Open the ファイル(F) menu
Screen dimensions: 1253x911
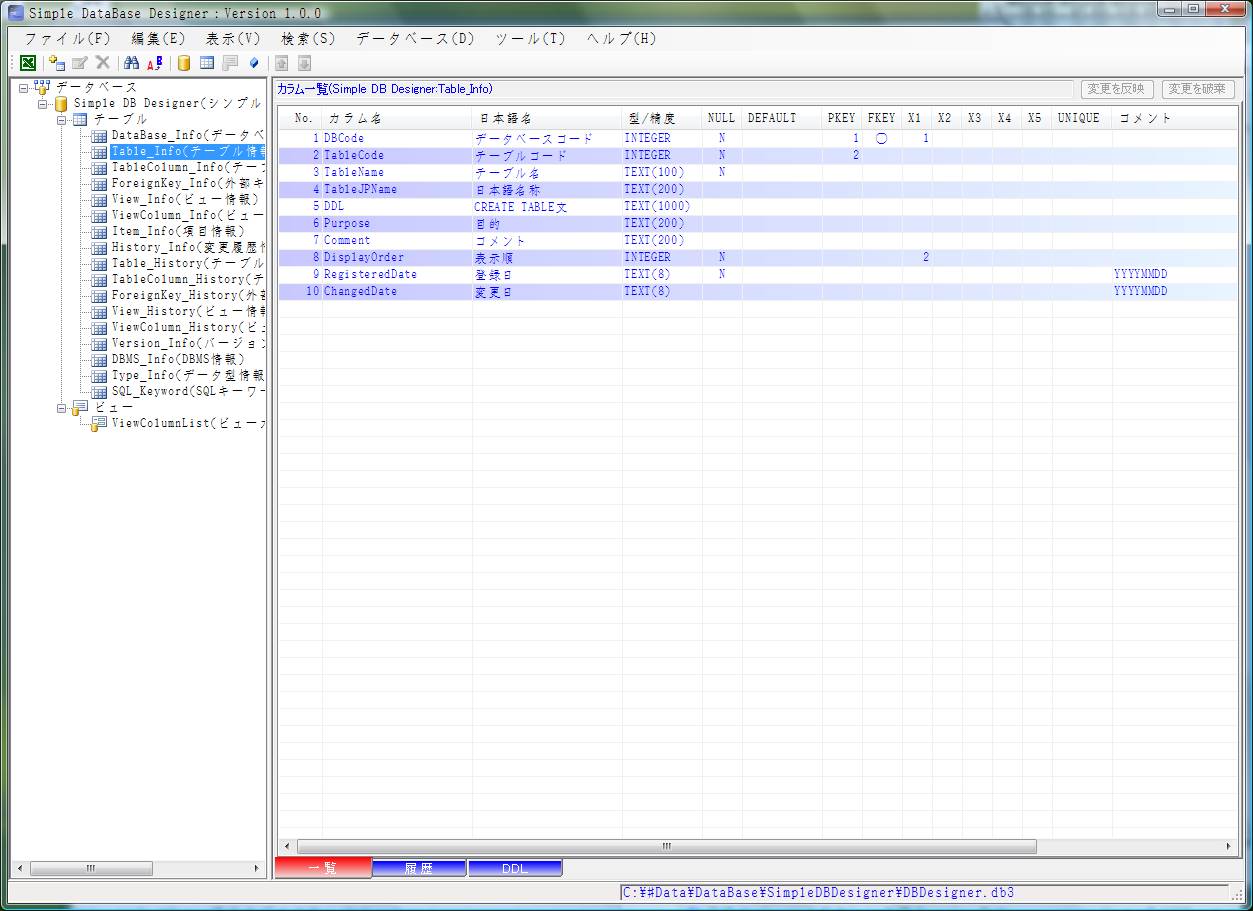point(67,39)
